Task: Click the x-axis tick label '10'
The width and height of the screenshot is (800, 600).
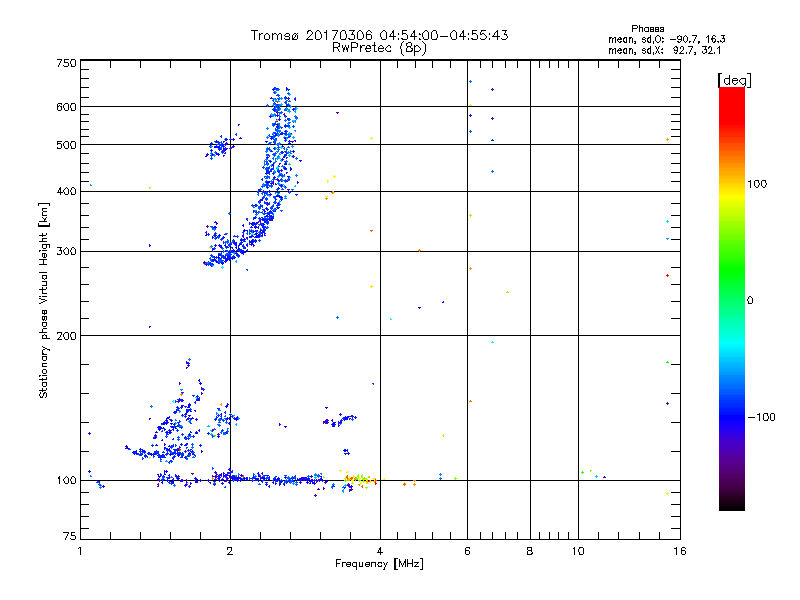Action: (578, 551)
